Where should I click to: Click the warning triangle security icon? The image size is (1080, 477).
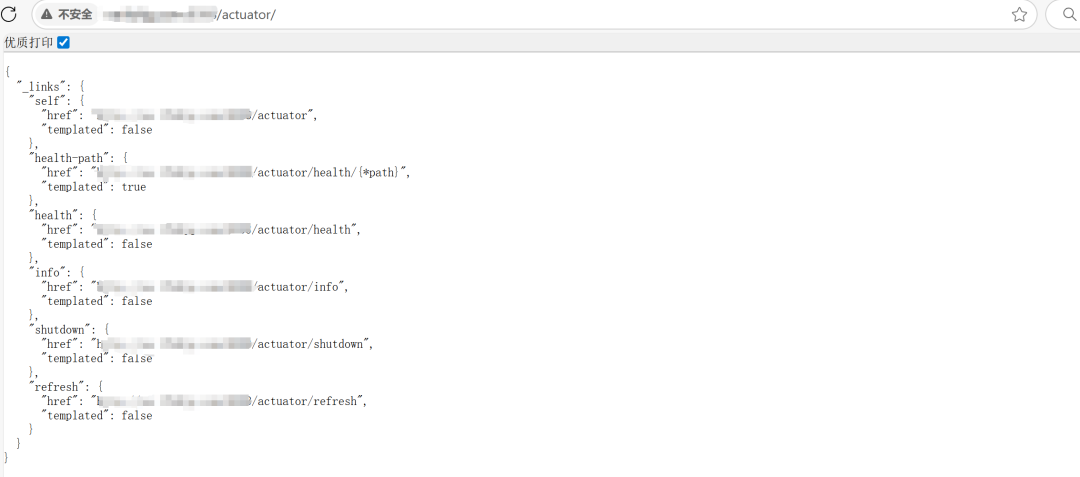tap(46, 14)
